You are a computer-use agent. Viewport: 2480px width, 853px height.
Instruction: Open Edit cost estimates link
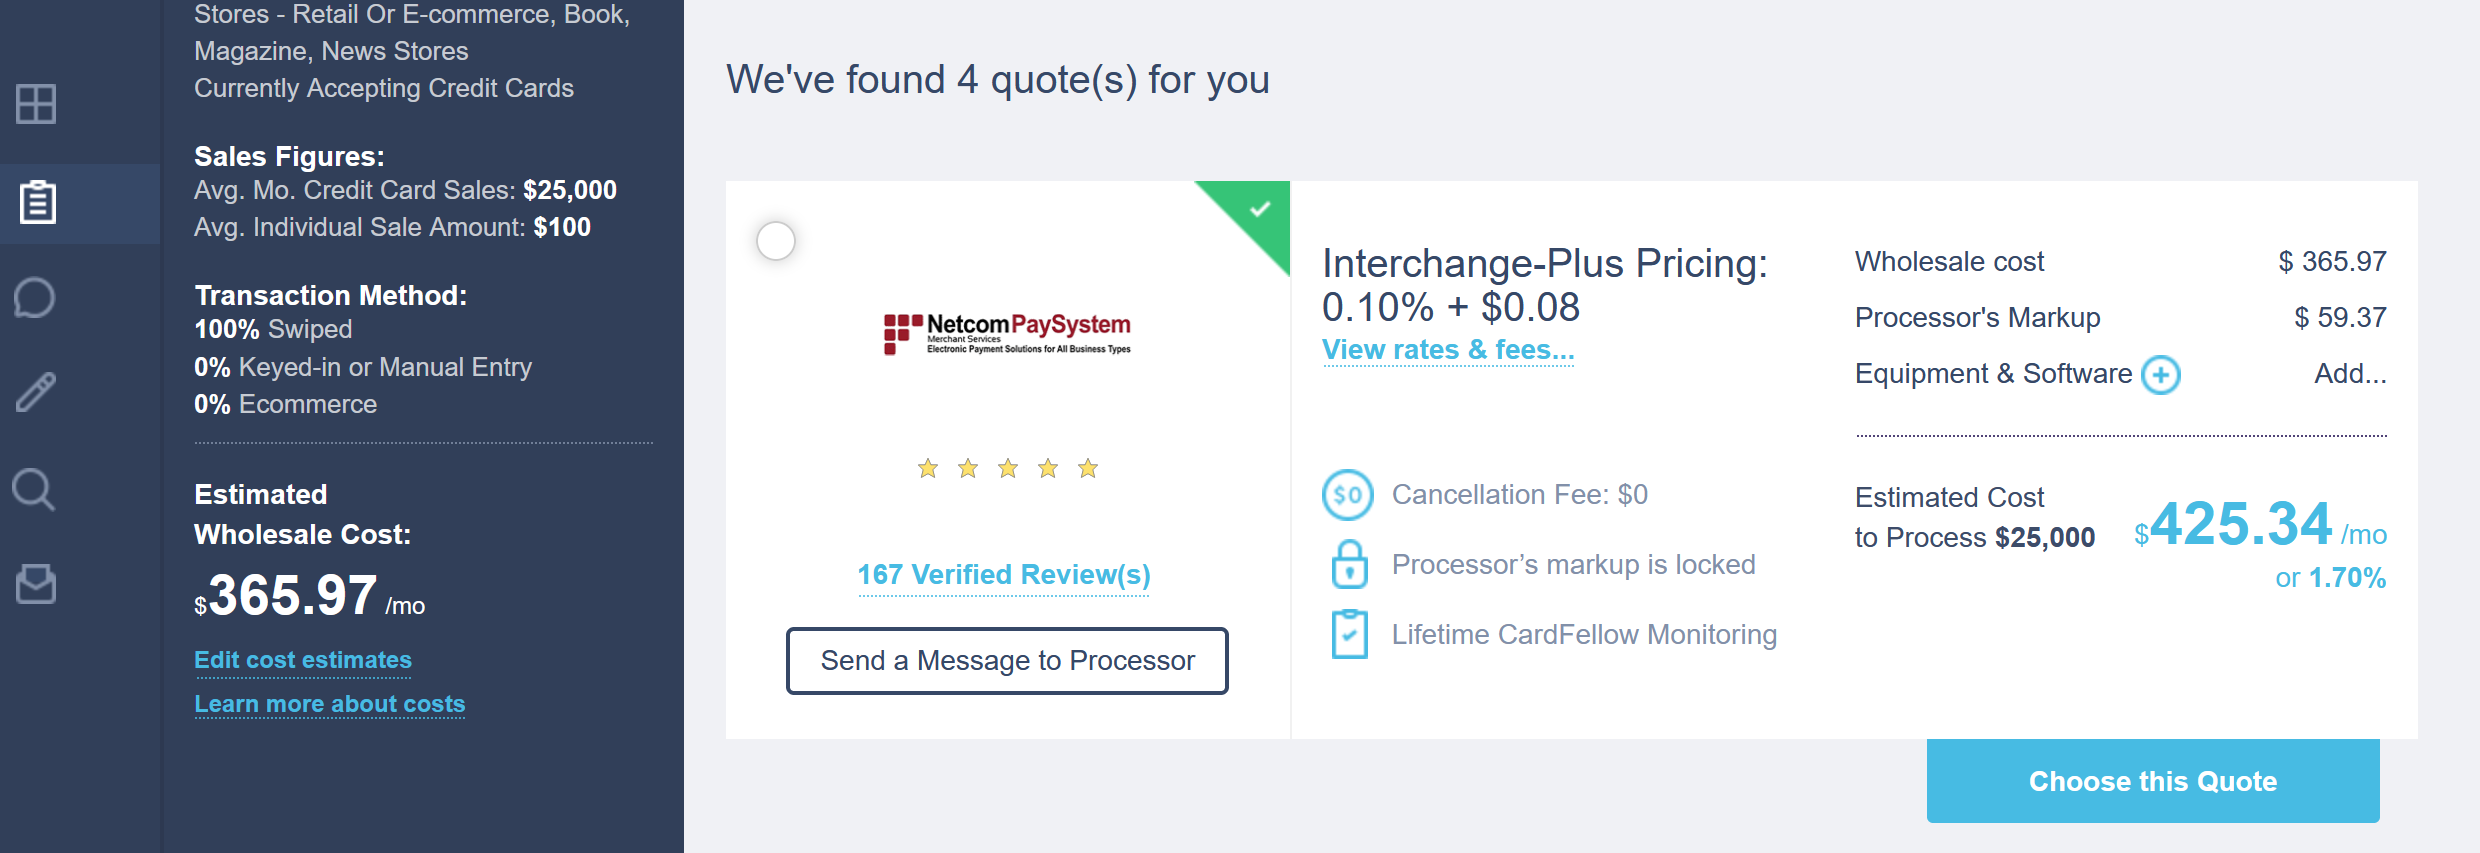coord(303,660)
